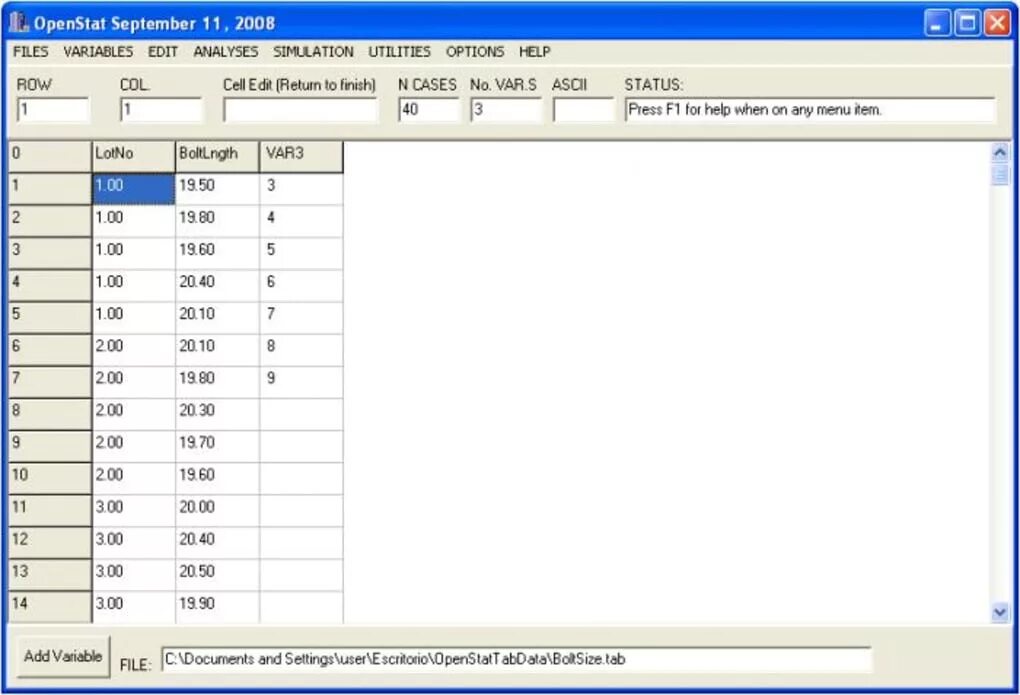This screenshot has height=695, width=1020.
Task: Open the UTILITIES menu
Action: tap(399, 51)
